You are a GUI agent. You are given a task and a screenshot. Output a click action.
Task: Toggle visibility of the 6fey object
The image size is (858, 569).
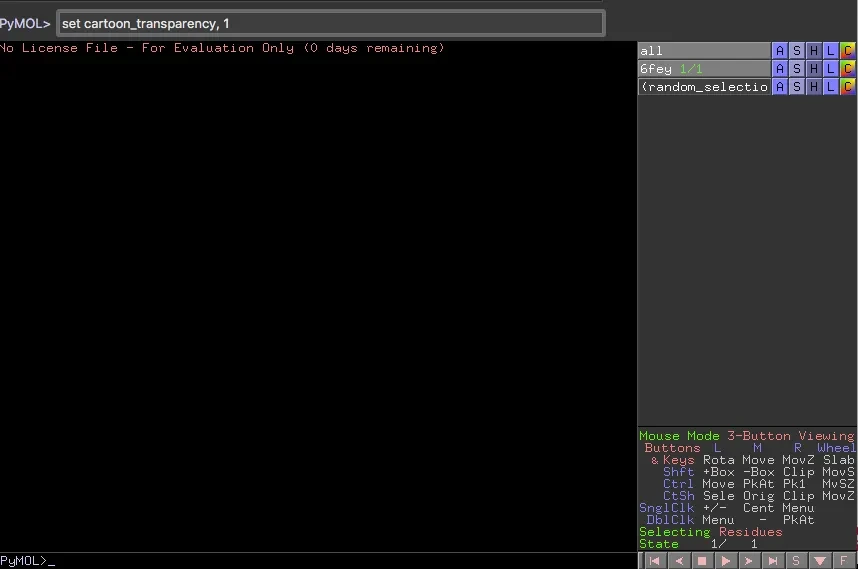[x=704, y=69]
